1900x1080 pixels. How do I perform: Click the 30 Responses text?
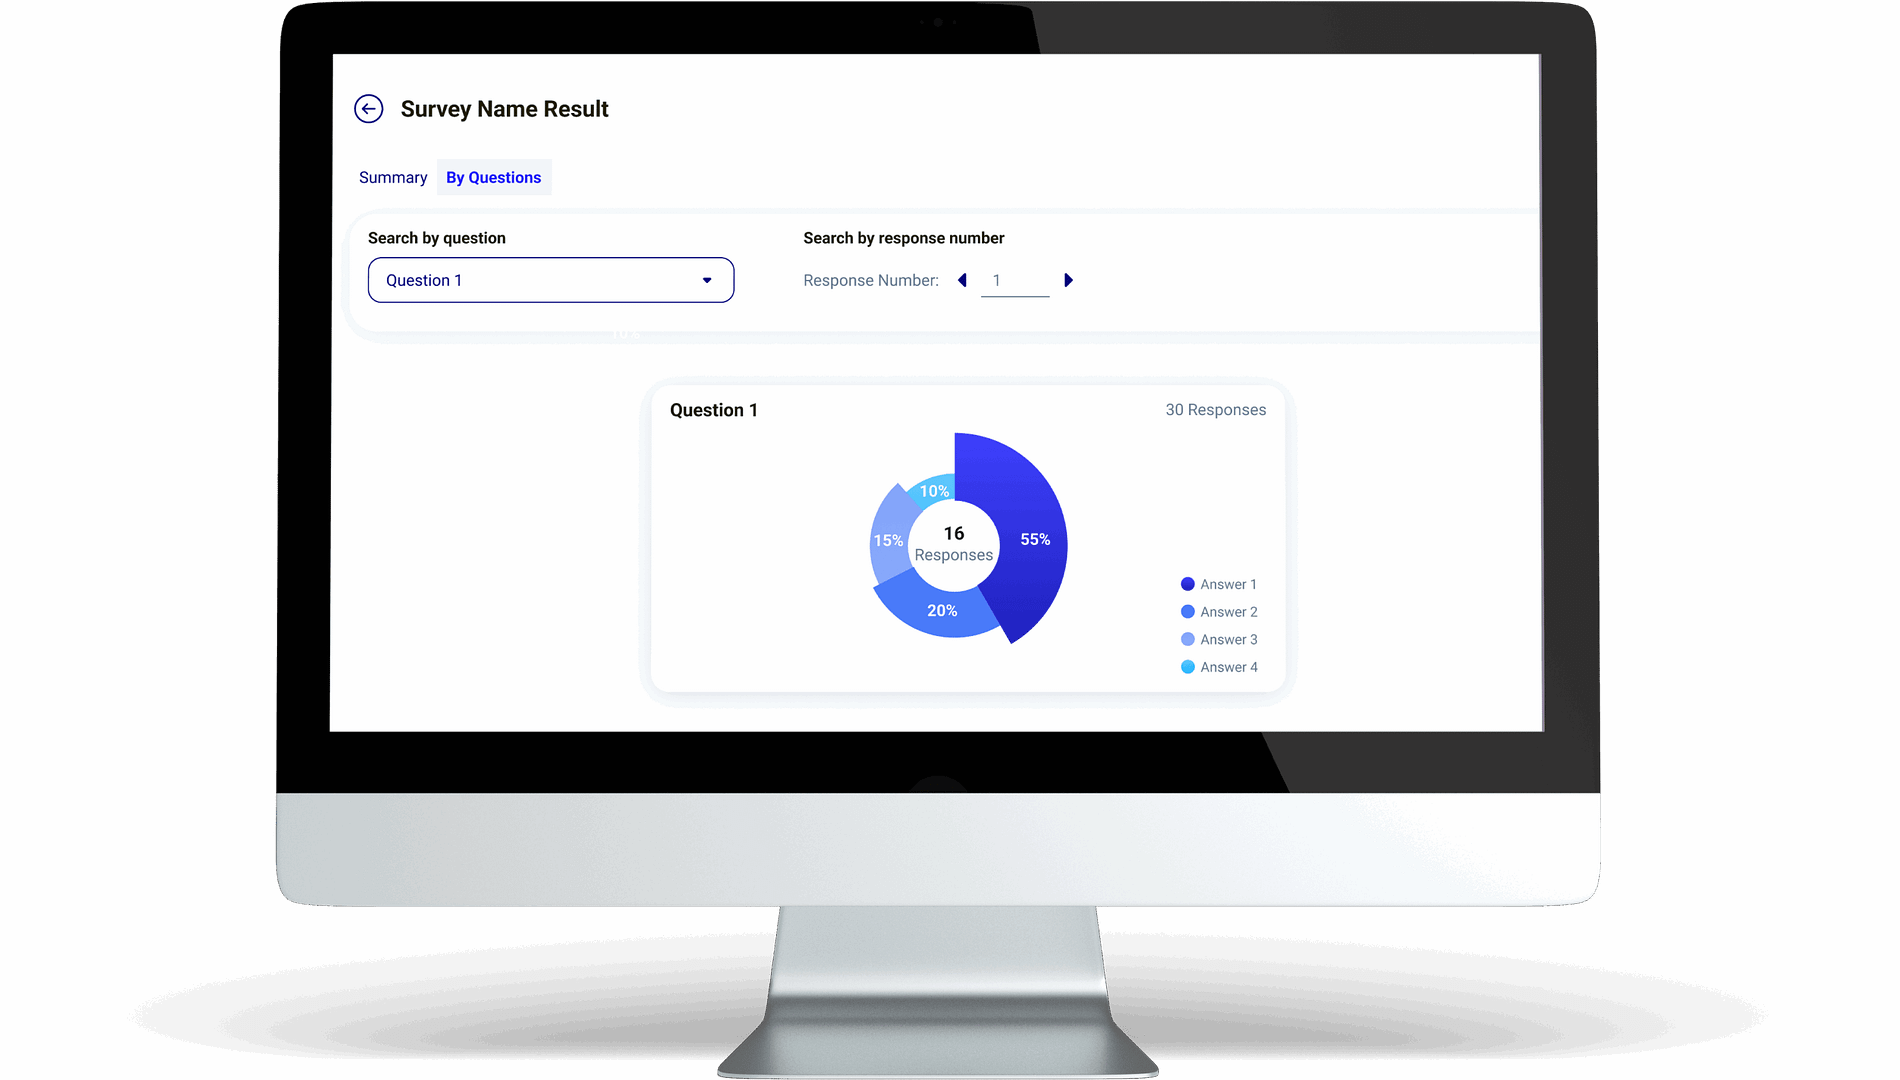(1215, 410)
